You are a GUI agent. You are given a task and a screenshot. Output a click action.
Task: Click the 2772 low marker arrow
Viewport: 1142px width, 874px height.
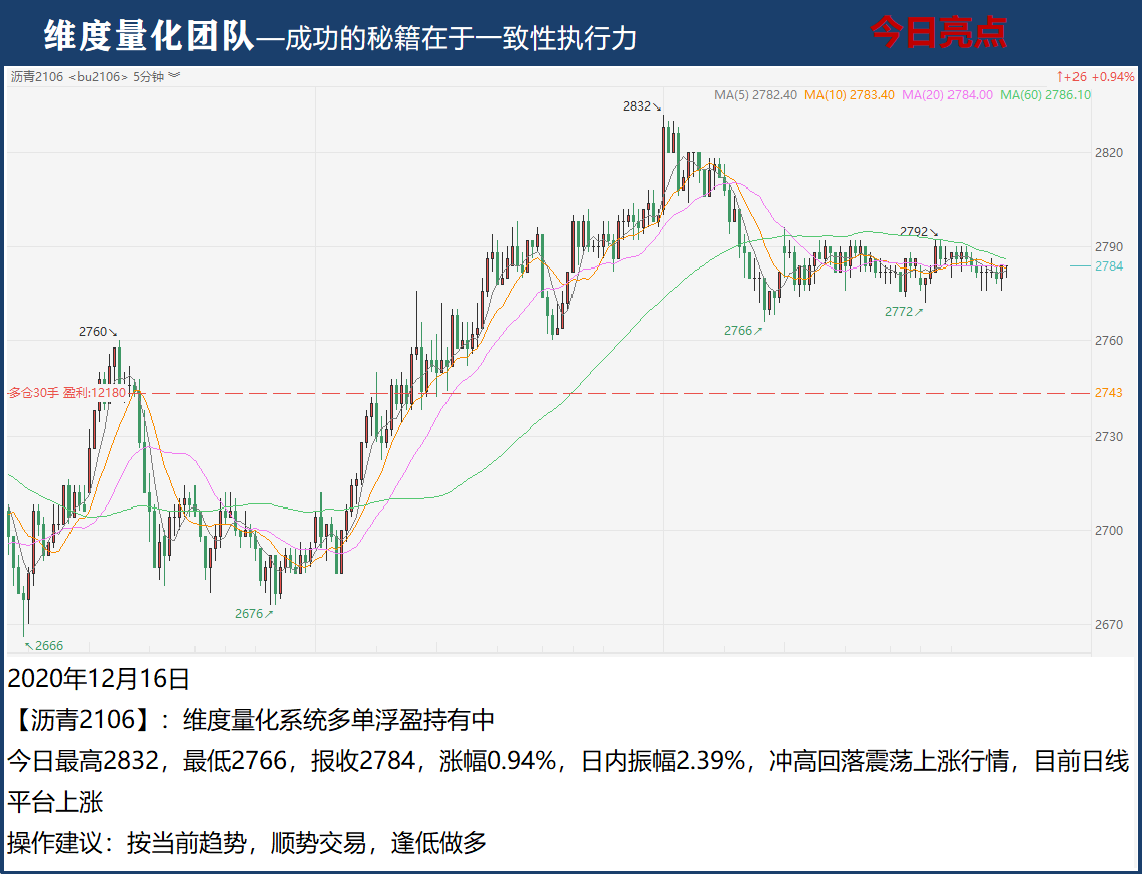click(918, 312)
